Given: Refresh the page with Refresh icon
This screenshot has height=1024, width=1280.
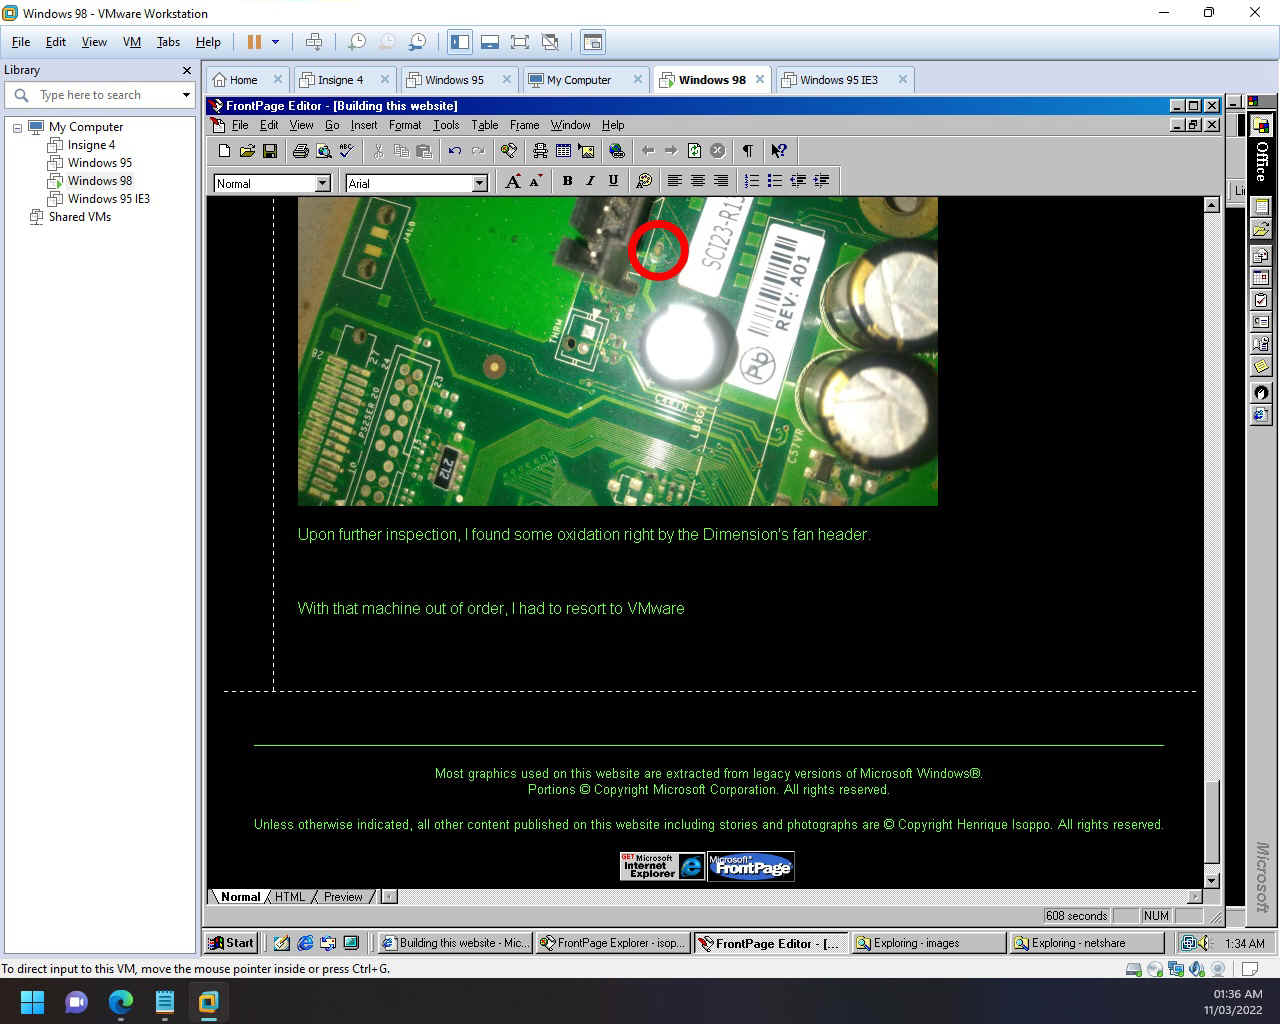Looking at the screenshot, I should (694, 151).
